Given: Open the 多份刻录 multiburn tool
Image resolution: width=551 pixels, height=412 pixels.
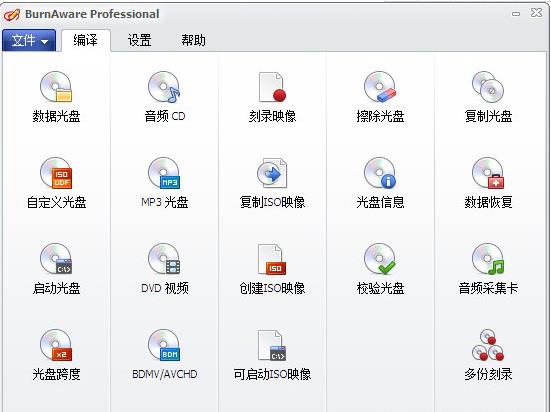Looking at the screenshot, I should (x=488, y=355).
